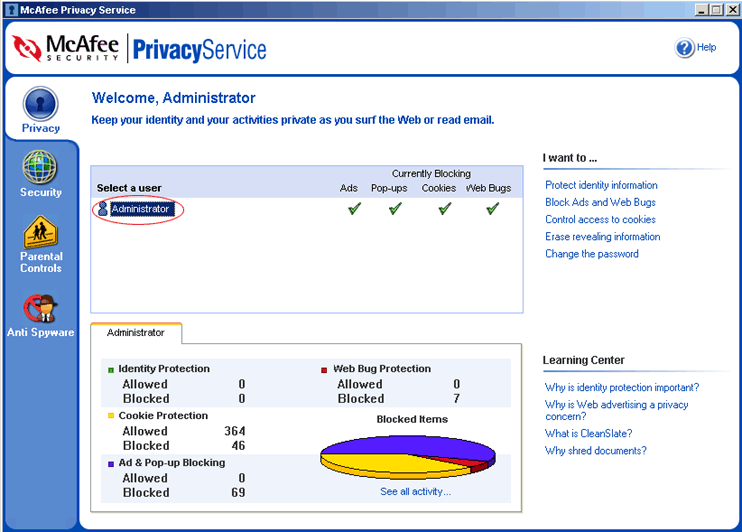Open the Privacy section icon
The height and width of the screenshot is (532, 742).
pyautogui.click(x=40, y=104)
